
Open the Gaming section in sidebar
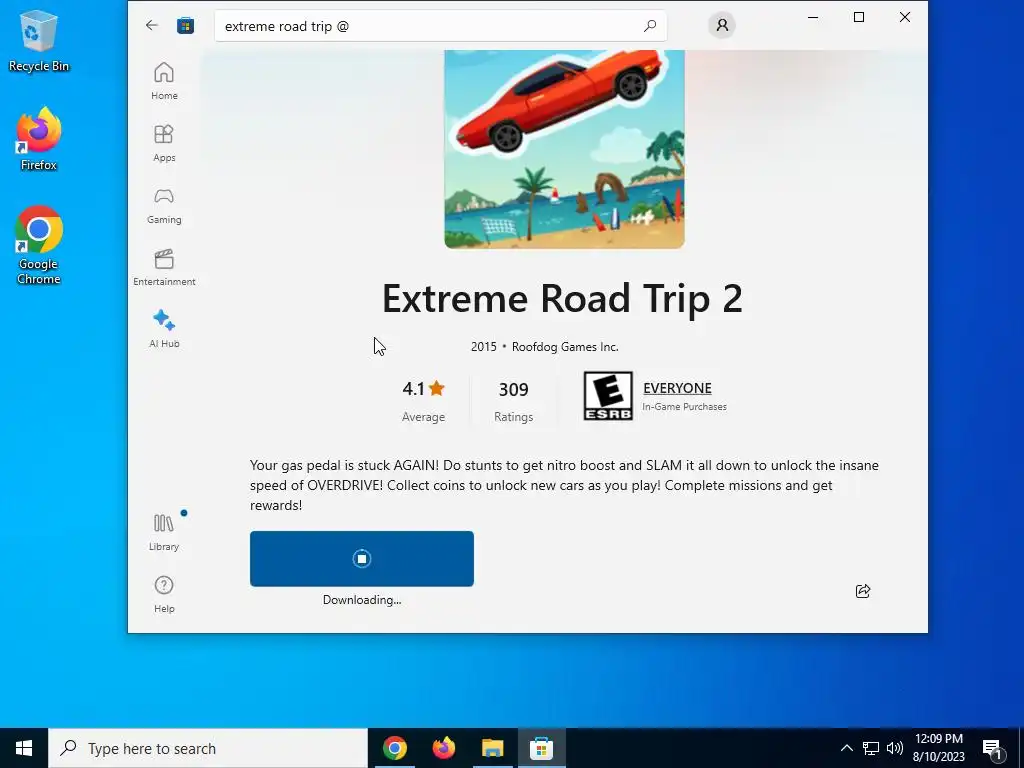click(164, 205)
